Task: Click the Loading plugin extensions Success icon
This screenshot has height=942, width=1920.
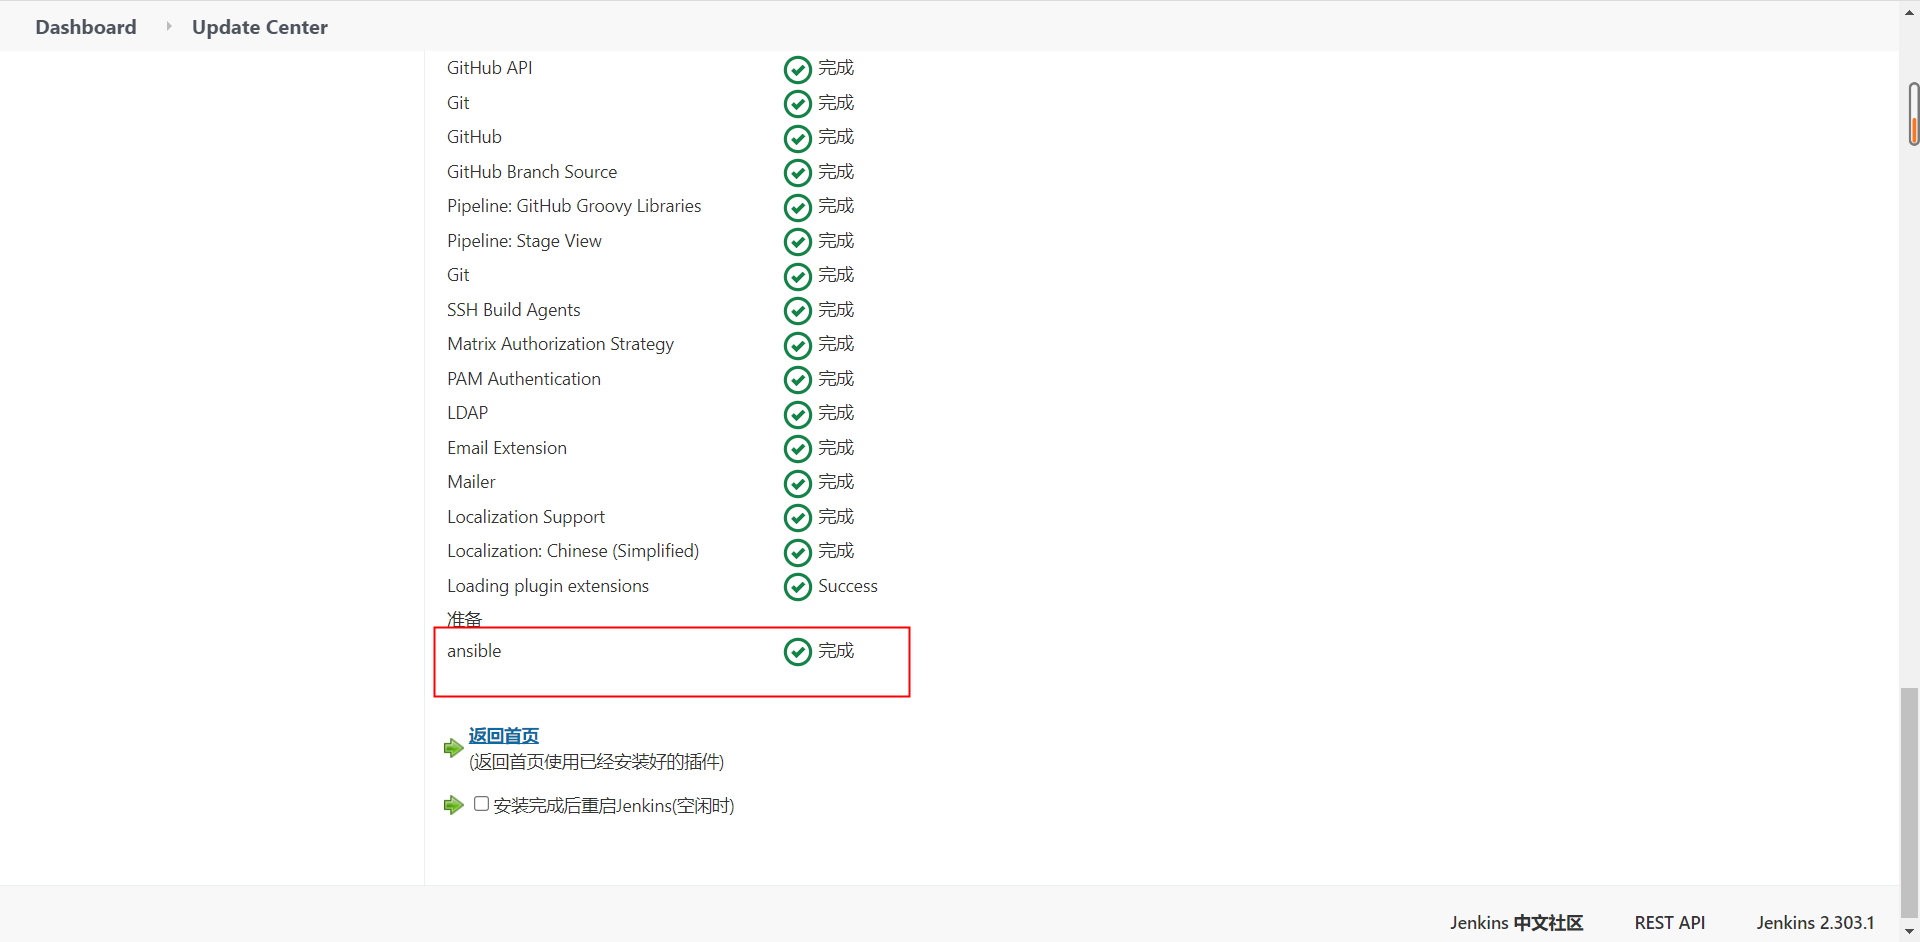Action: coord(797,587)
